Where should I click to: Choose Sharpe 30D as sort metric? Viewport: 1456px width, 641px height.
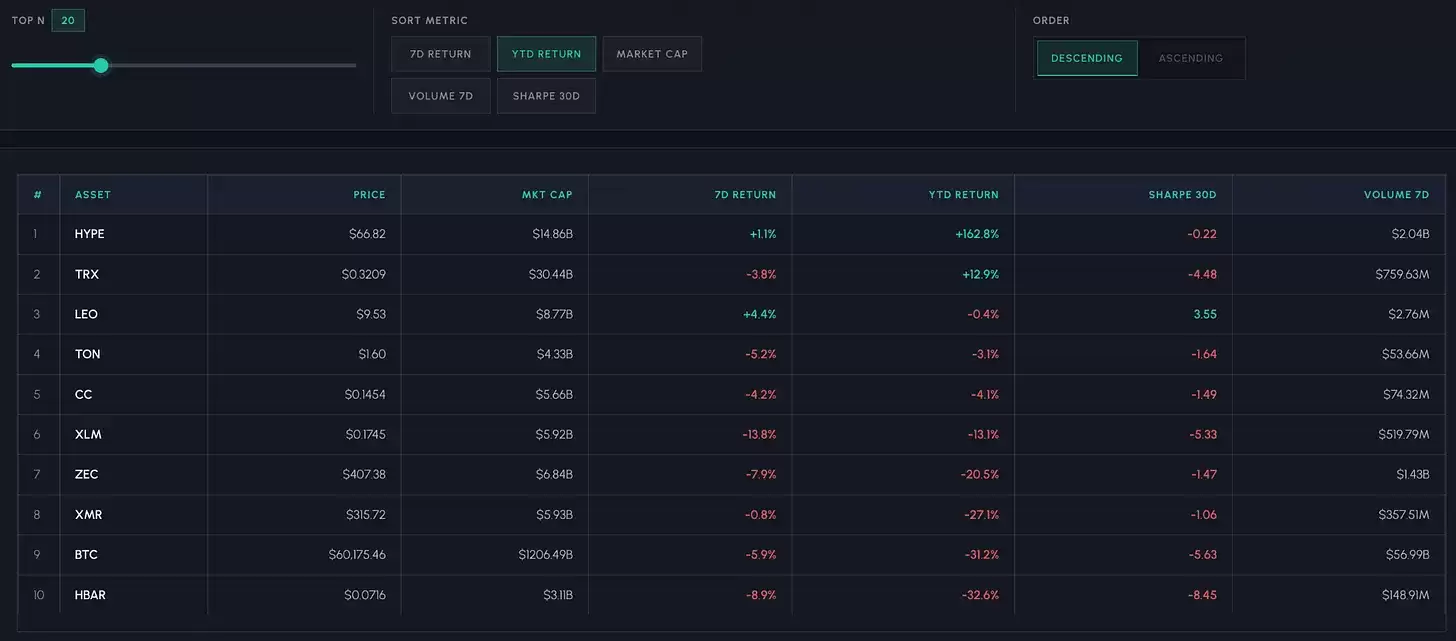(x=546, y=96)
